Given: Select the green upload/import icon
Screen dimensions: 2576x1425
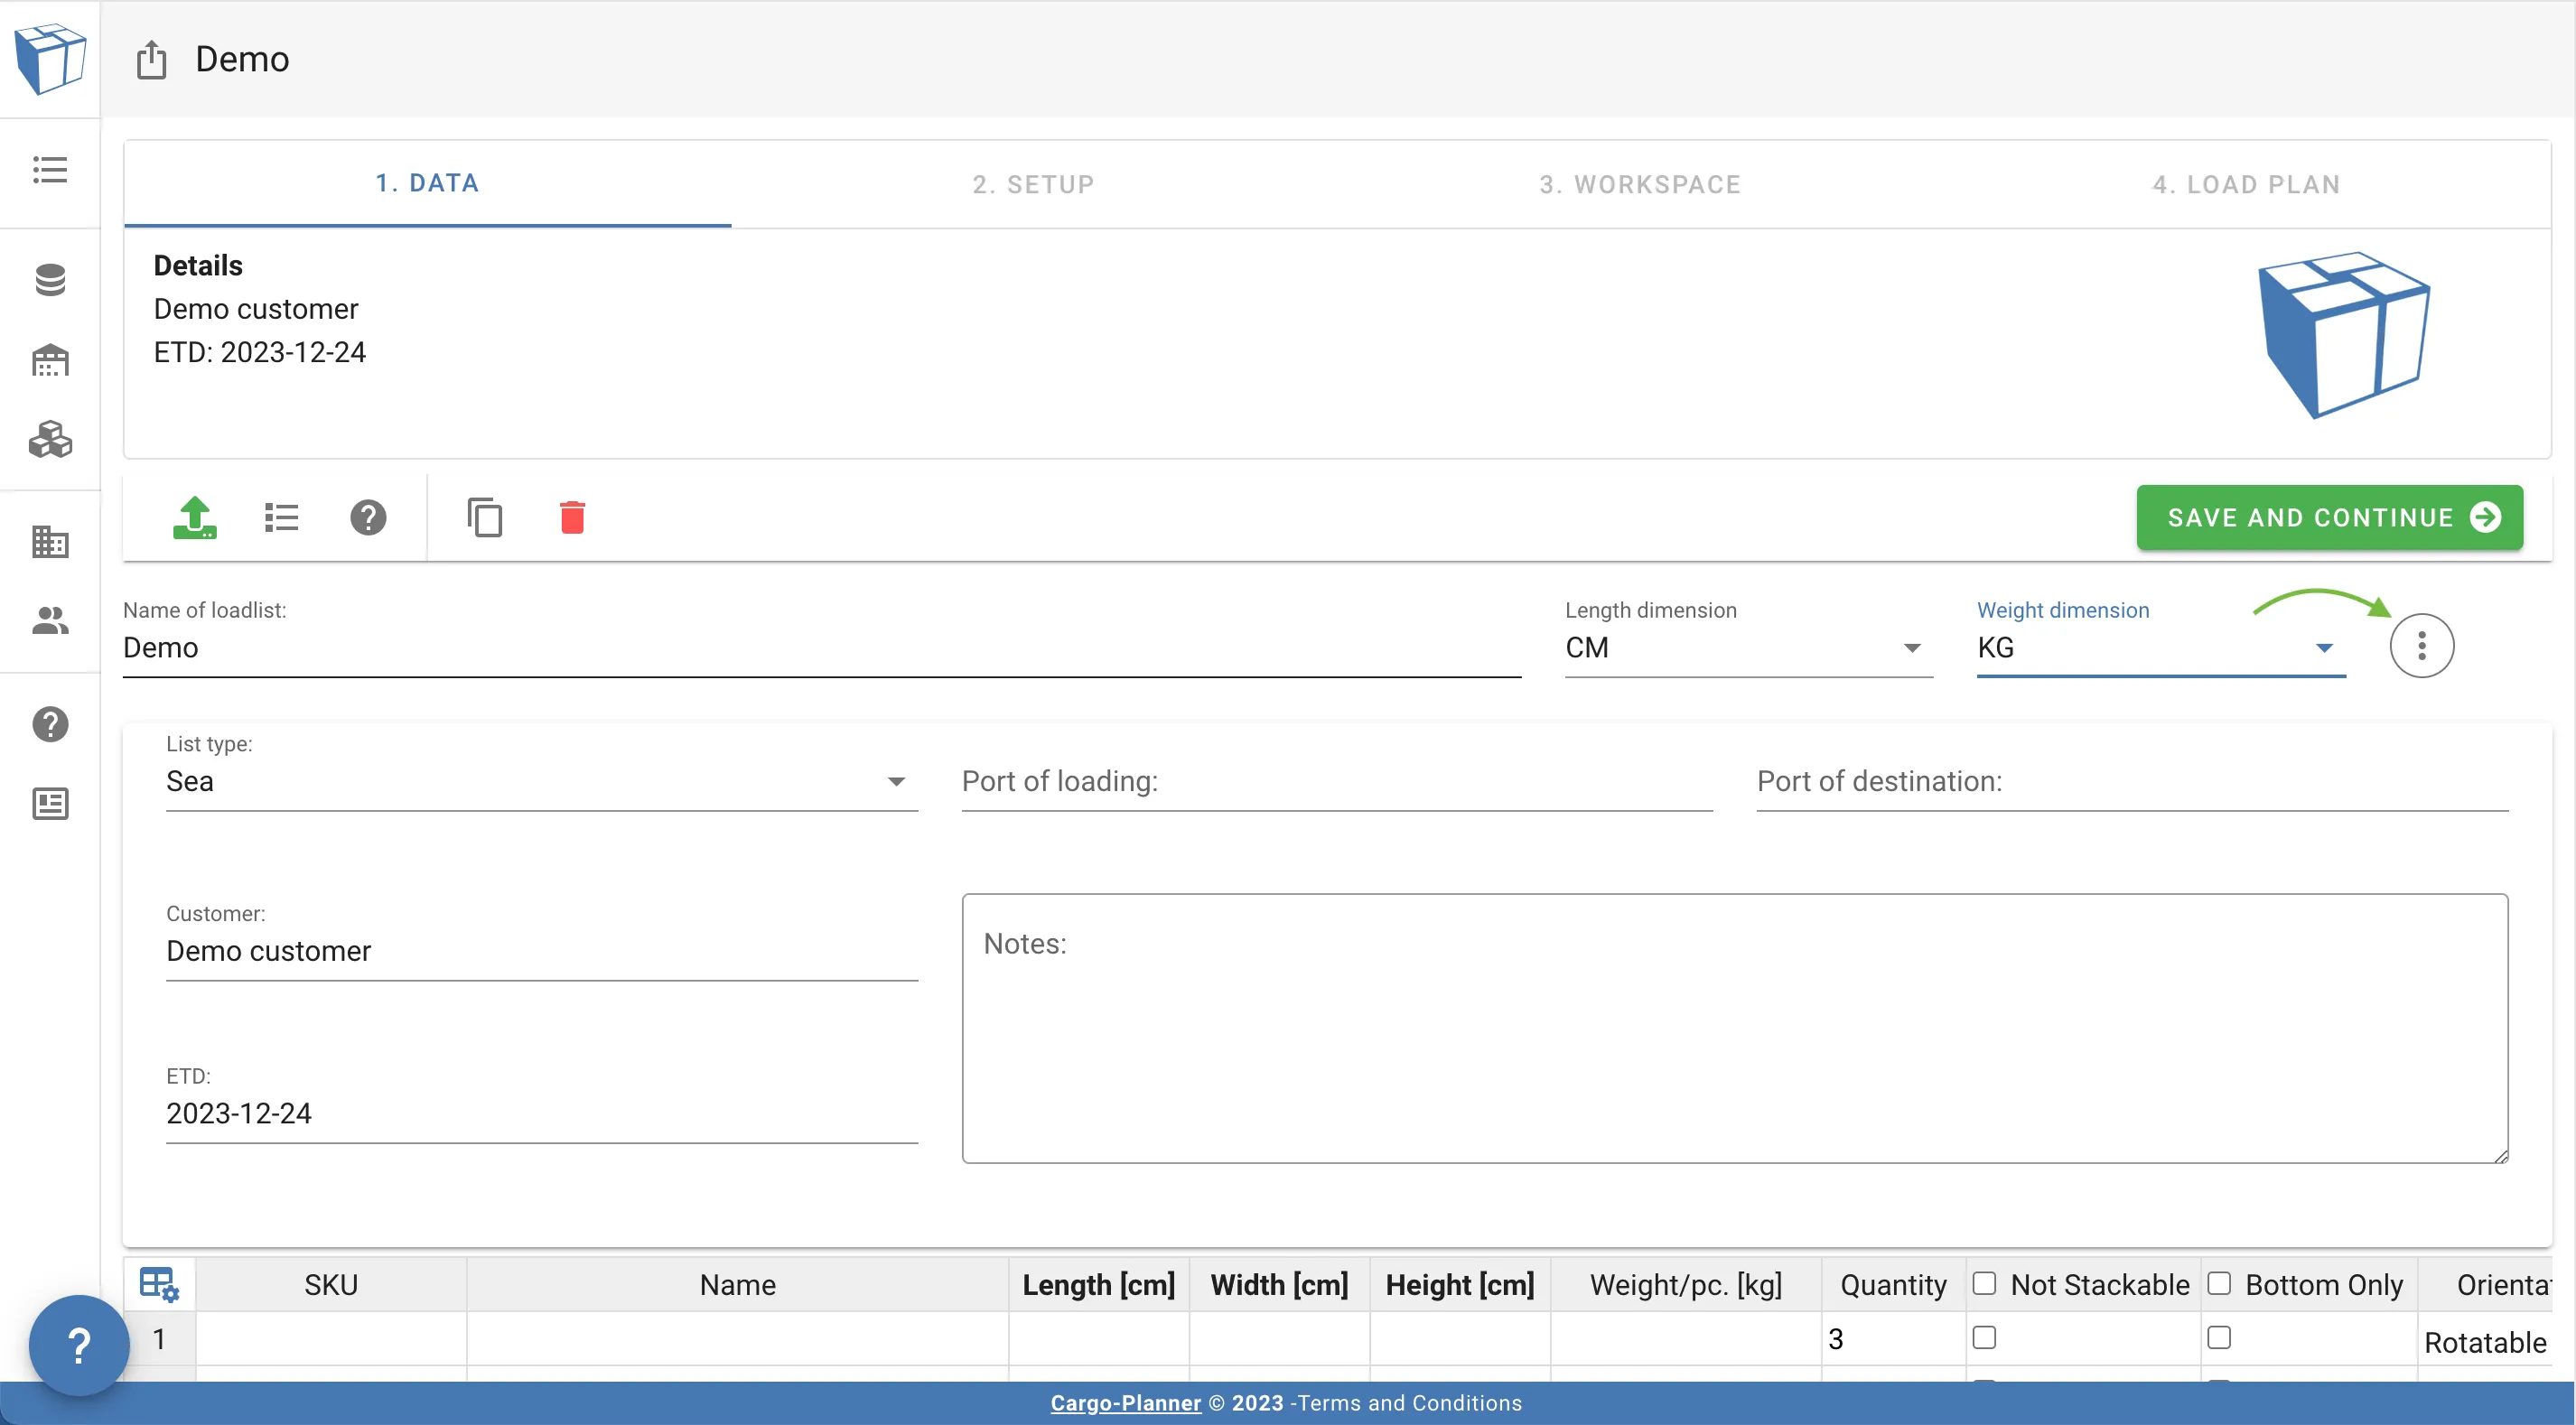Looking at the screenshot, I should [195, 517].
